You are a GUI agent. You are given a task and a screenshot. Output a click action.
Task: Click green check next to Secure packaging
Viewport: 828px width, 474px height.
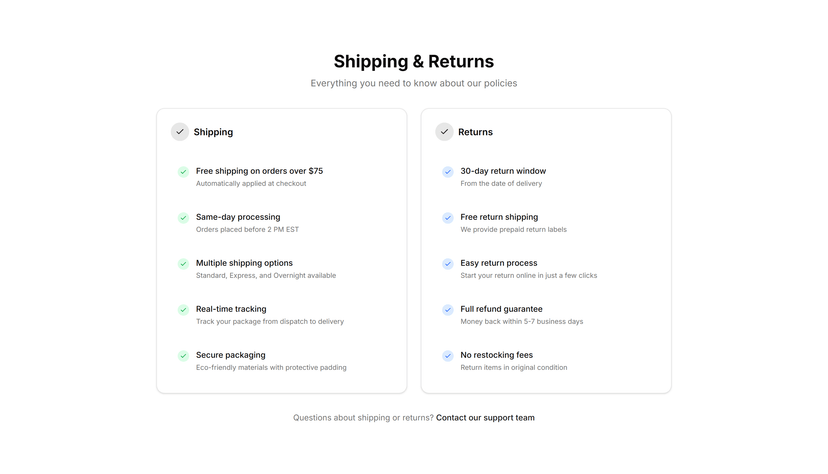pyautogui.click(x=183, y=355)
